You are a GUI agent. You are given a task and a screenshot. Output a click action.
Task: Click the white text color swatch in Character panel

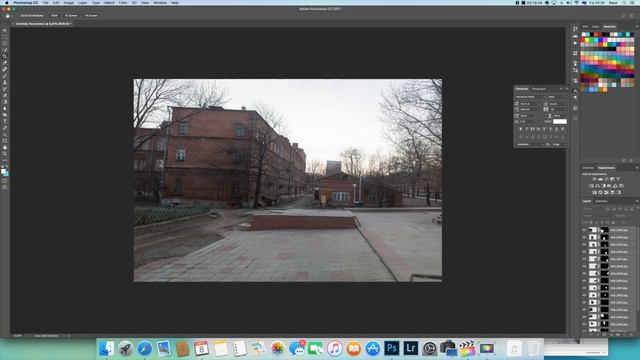coord(560,122)
